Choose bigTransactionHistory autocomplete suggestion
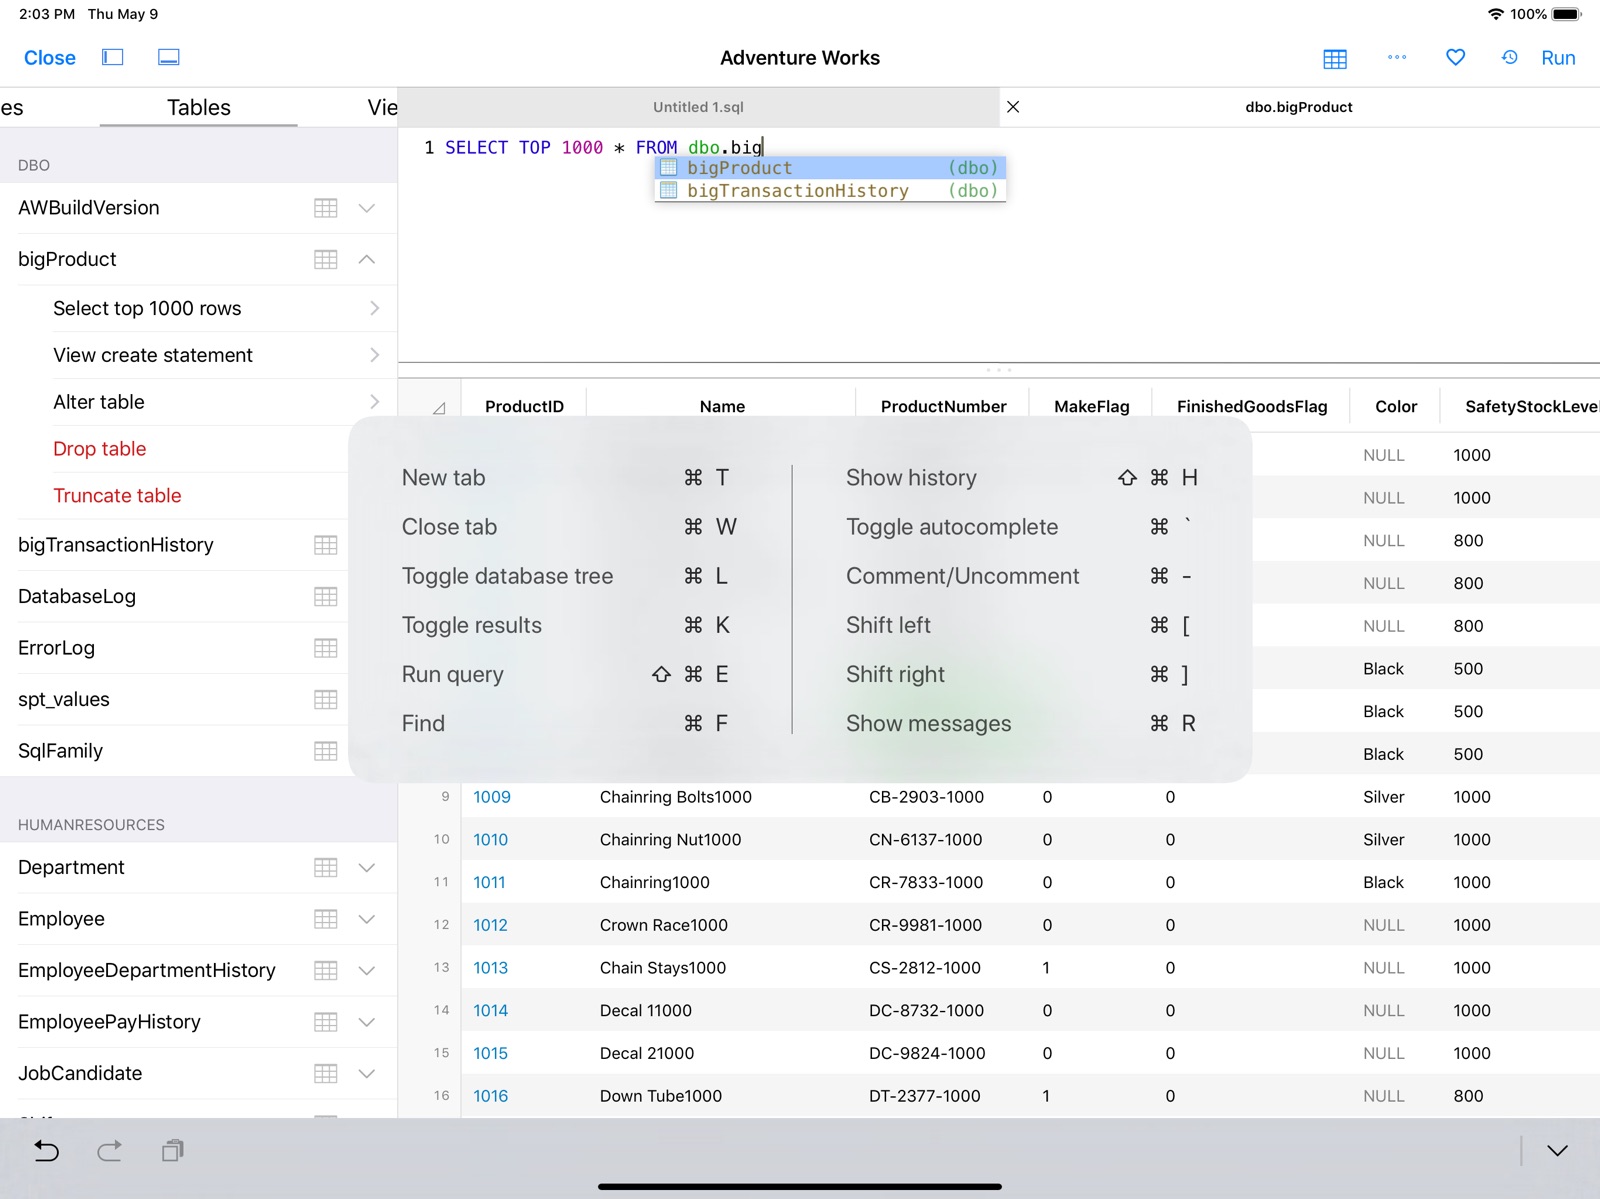1600x1199 pixels. pyautogui.click(x=830, y=190)
